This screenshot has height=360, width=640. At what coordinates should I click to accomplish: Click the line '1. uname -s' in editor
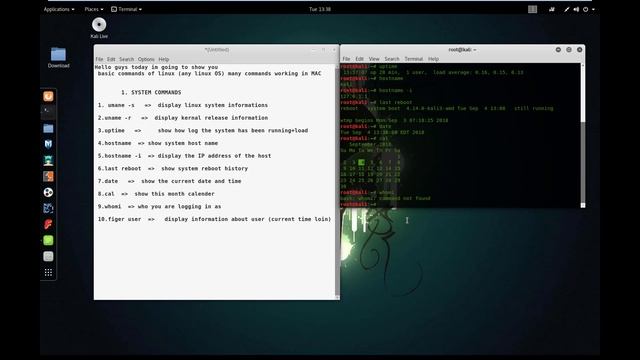click(x=183, y=105)
